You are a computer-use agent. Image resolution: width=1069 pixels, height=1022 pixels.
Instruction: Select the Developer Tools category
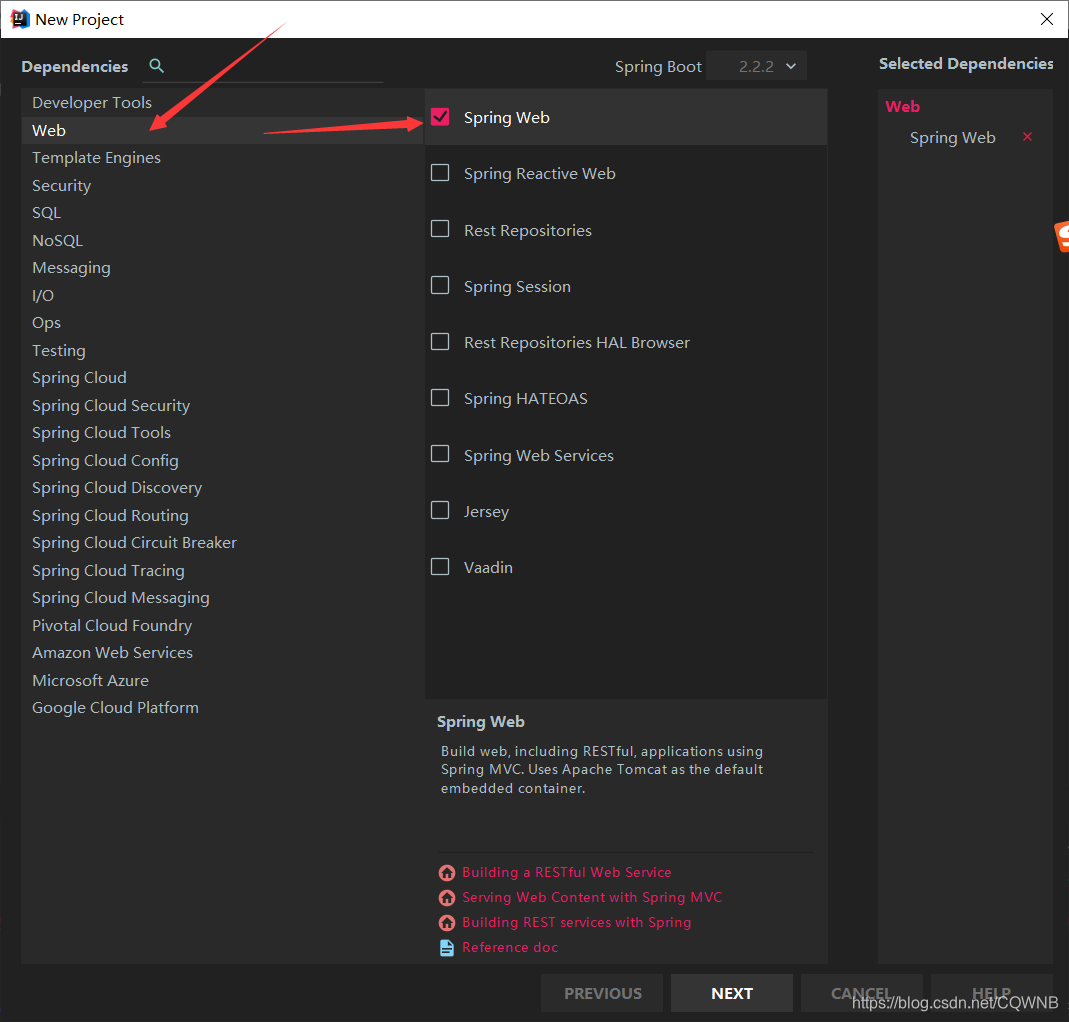coord(222,102)
